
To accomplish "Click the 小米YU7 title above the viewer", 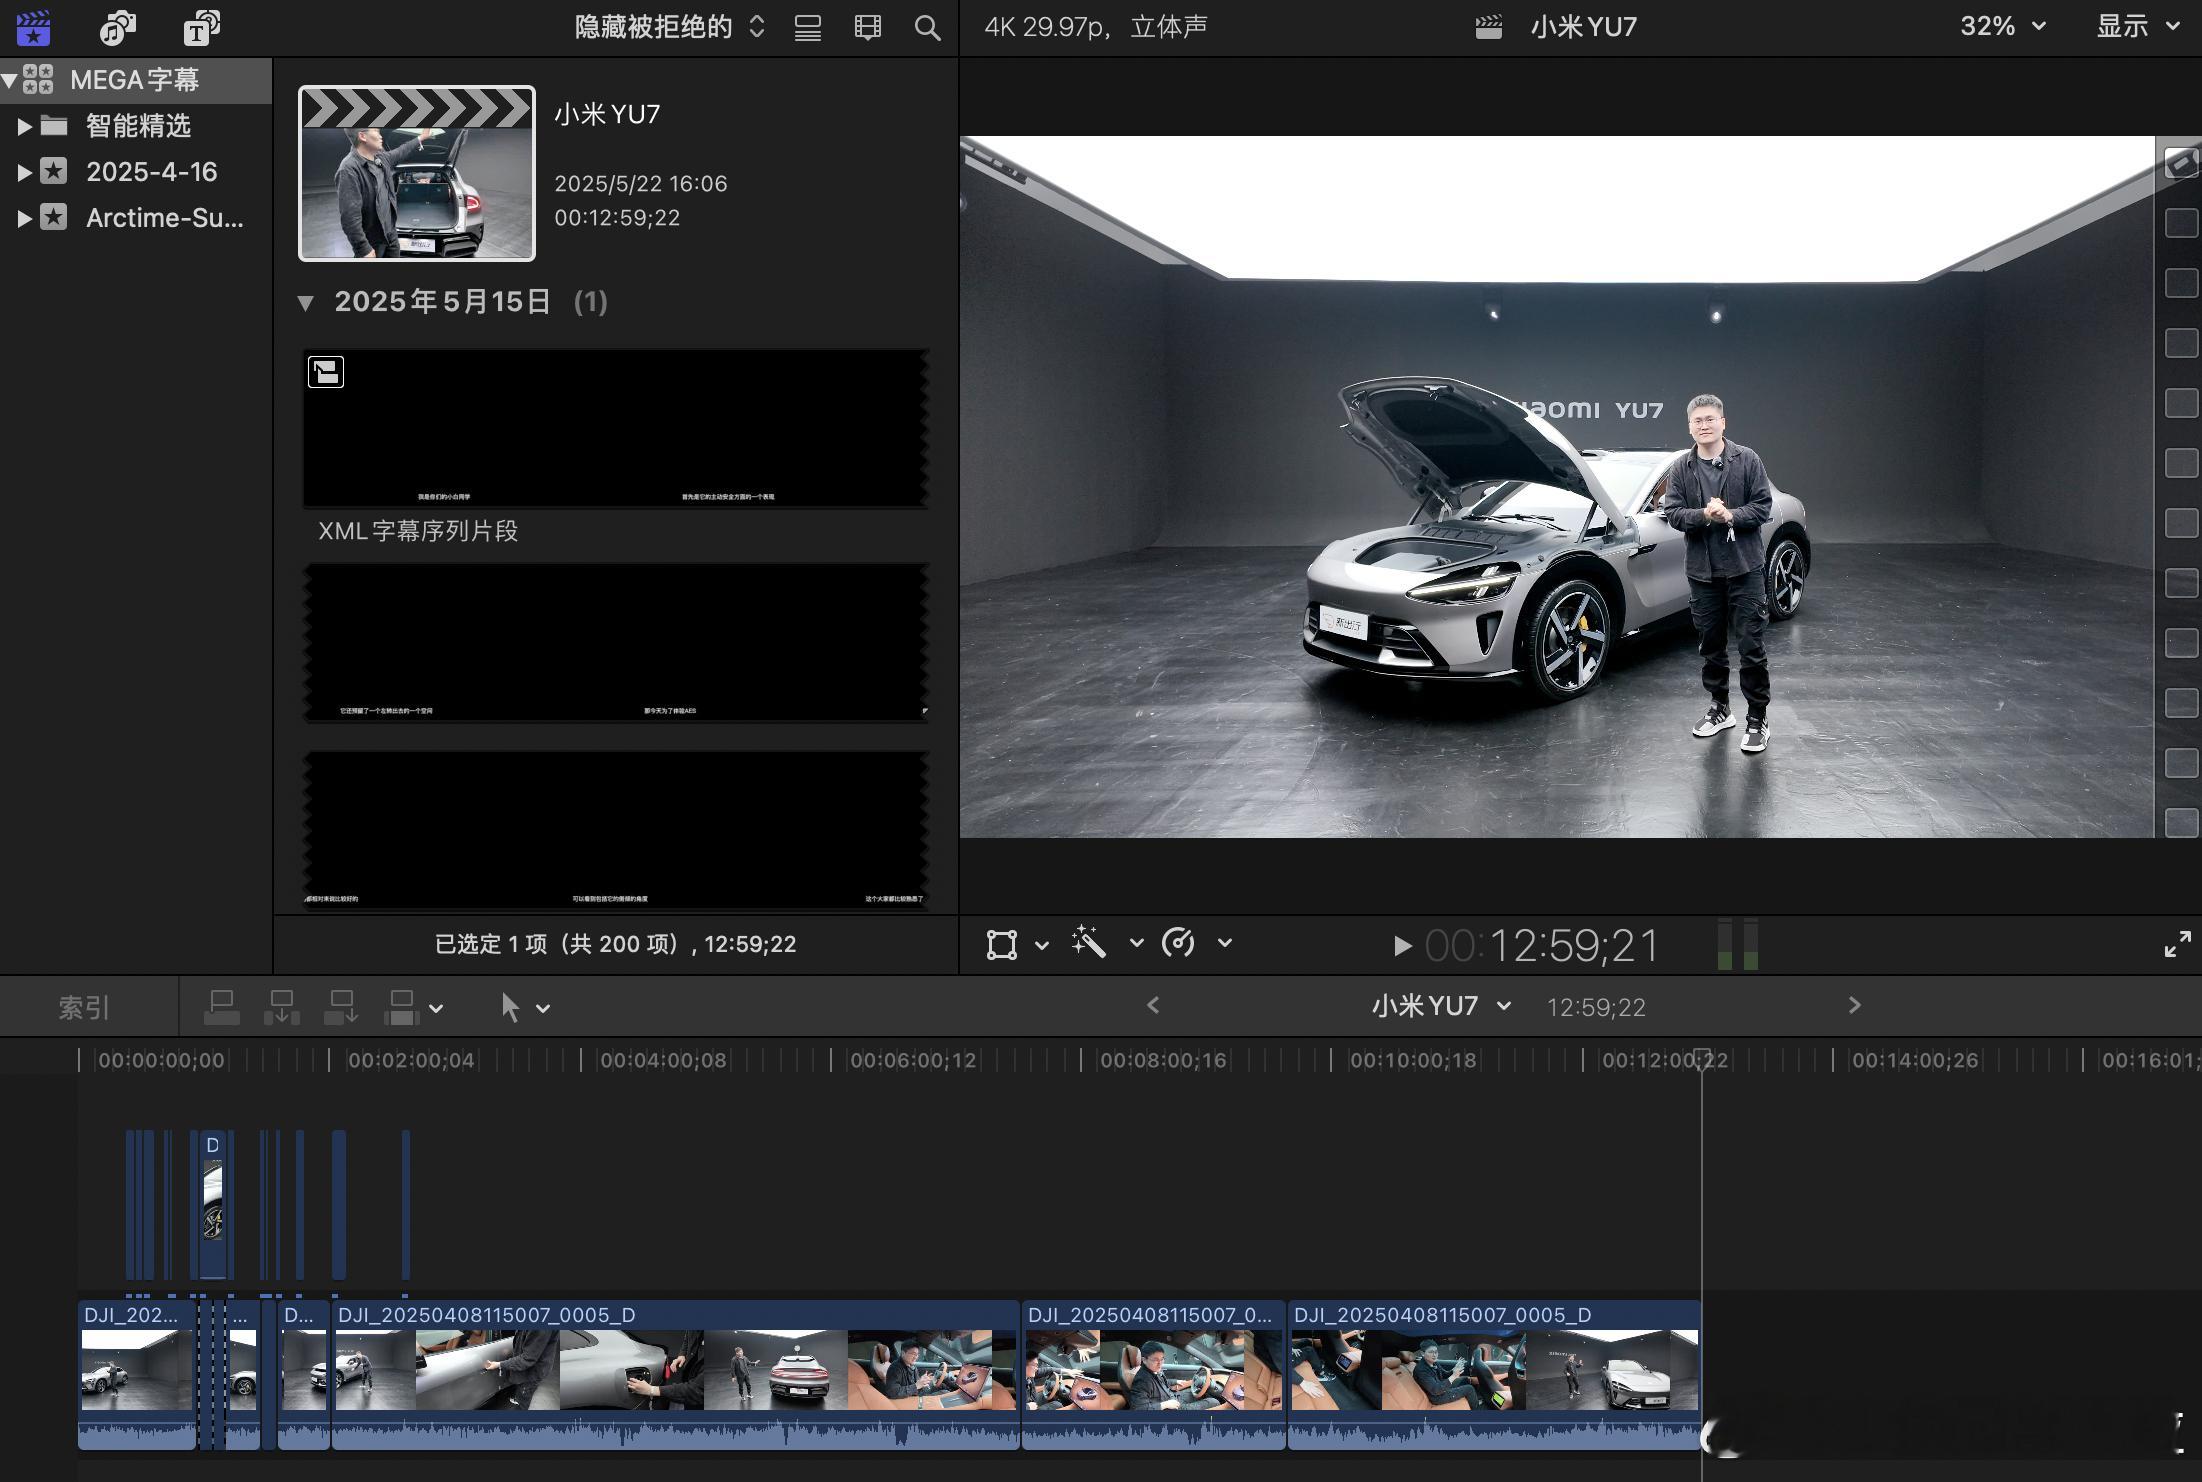I will pyautogui.click(x=1583, y=27).
